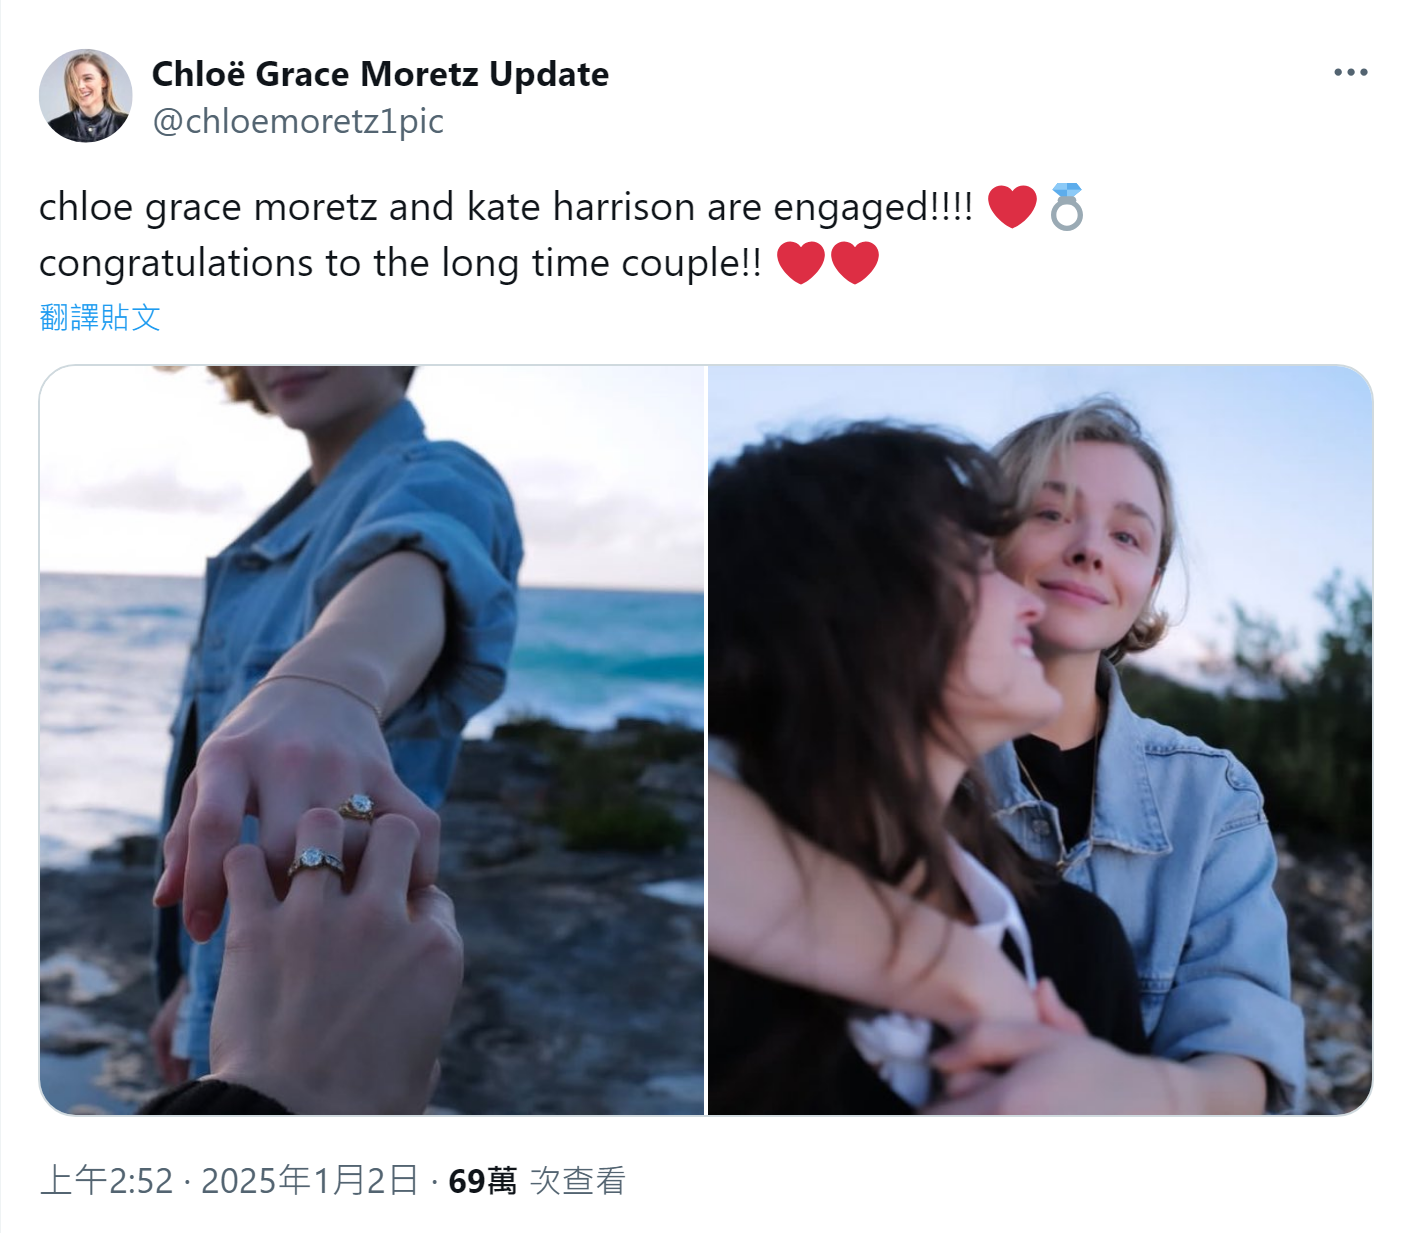View the 69萬 view count details

coord(482,1181)
